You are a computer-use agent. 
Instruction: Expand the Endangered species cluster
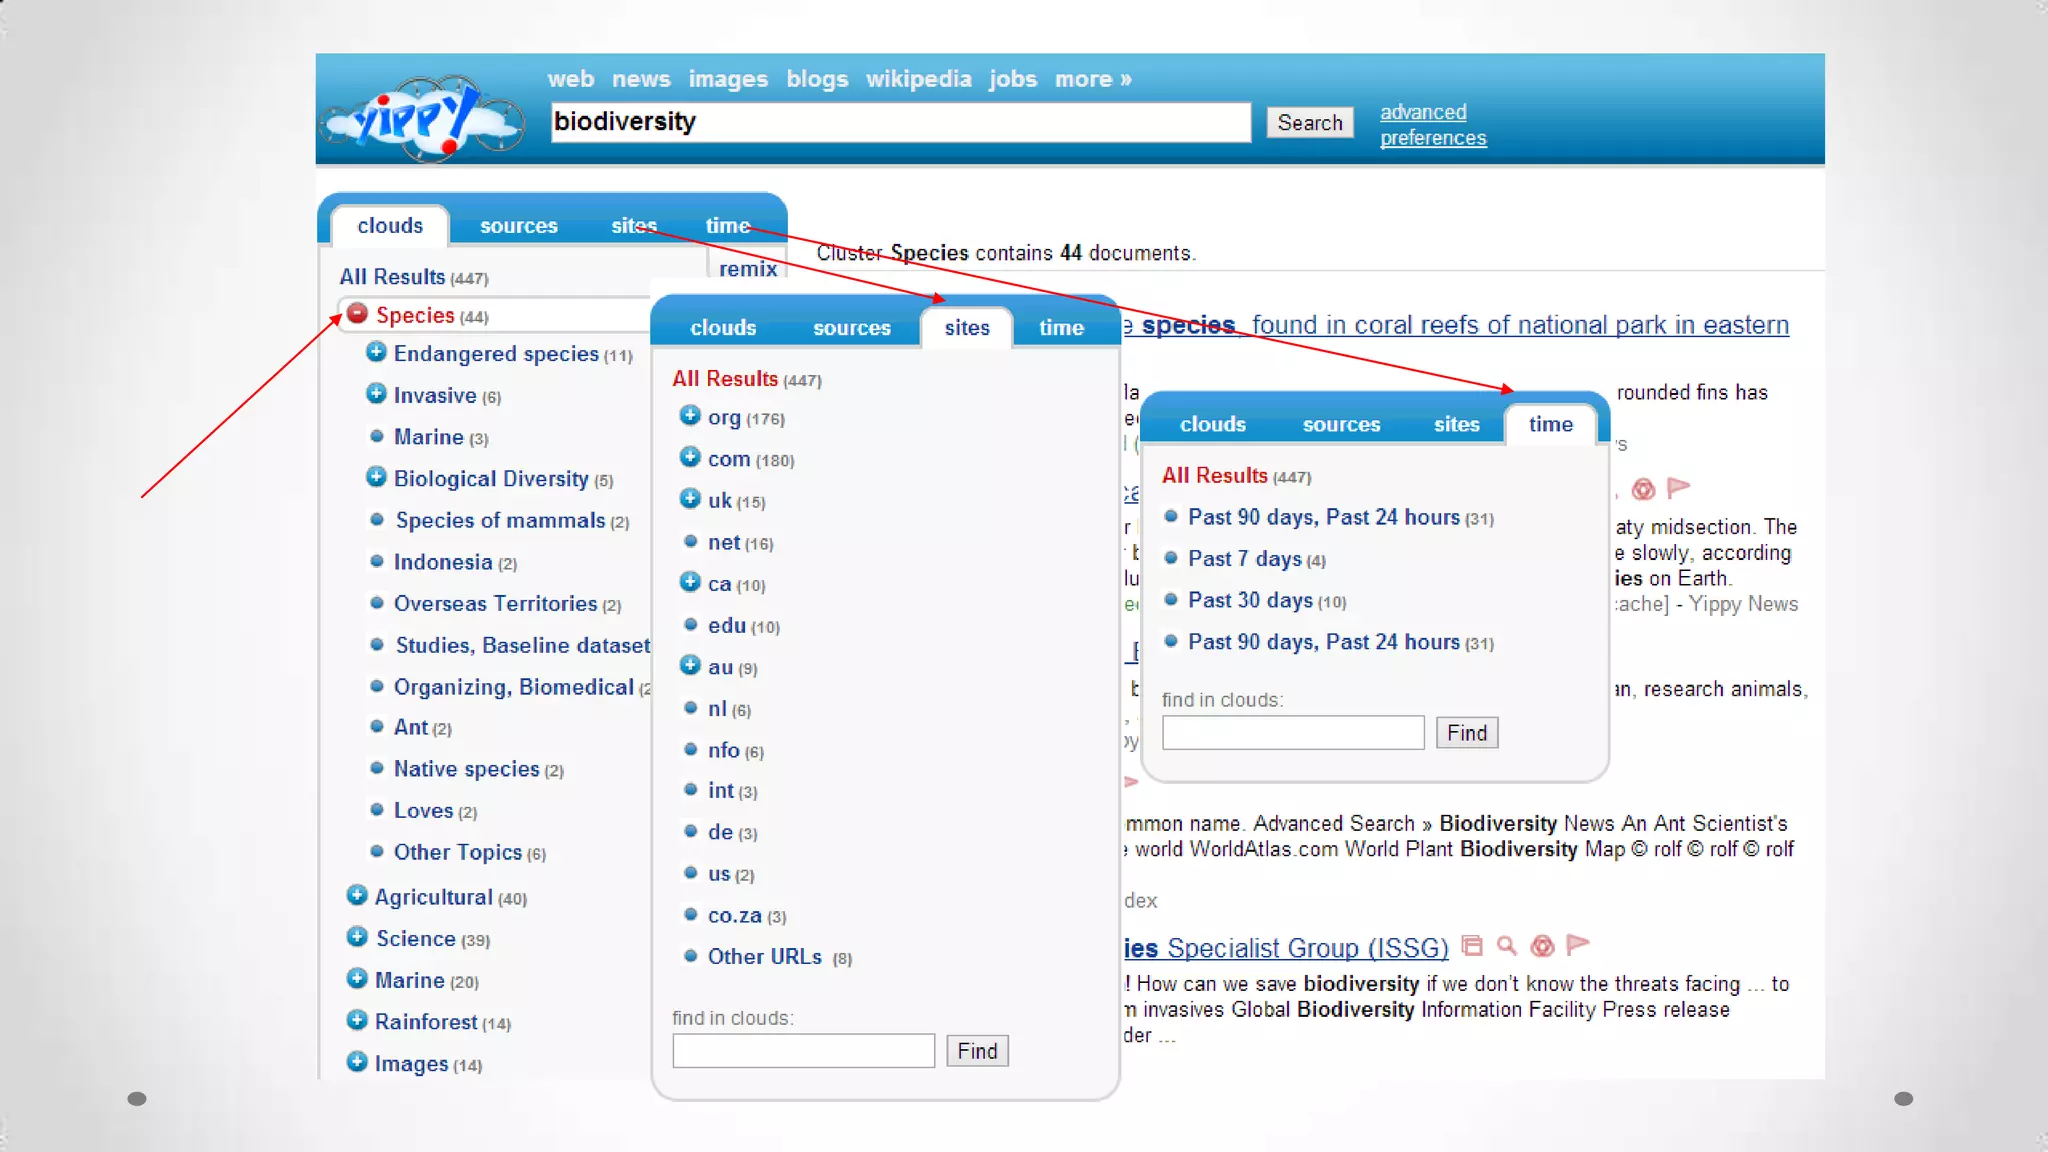[x=376, y=352]
